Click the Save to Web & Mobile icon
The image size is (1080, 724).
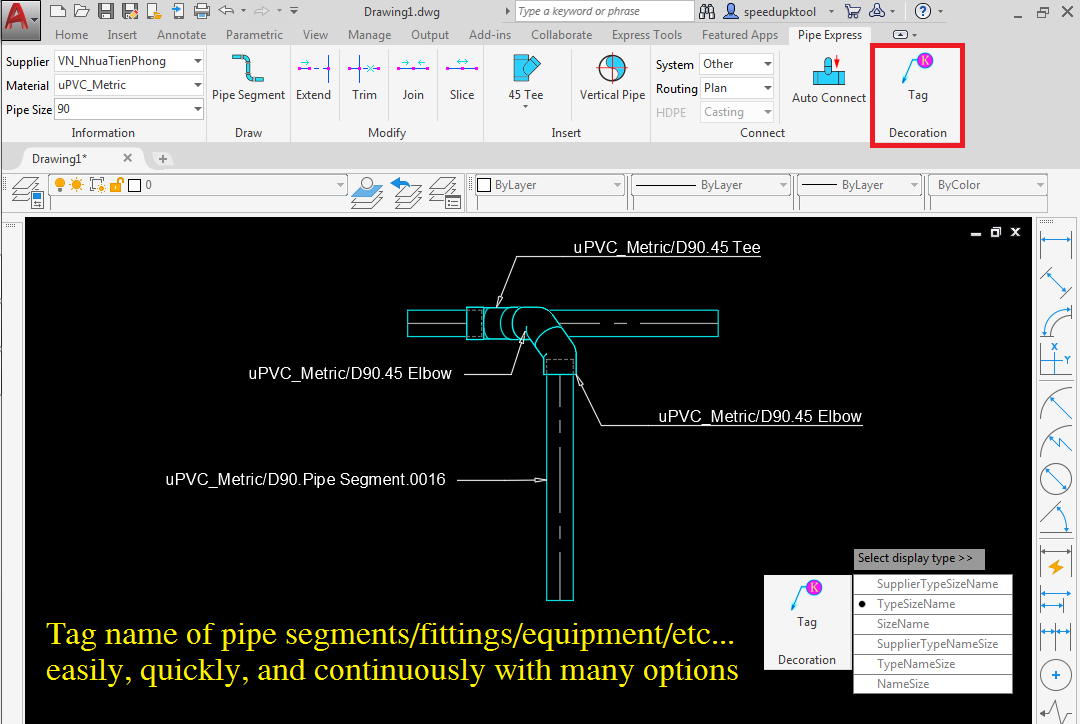pyautogui.click(x=178, y=10)
